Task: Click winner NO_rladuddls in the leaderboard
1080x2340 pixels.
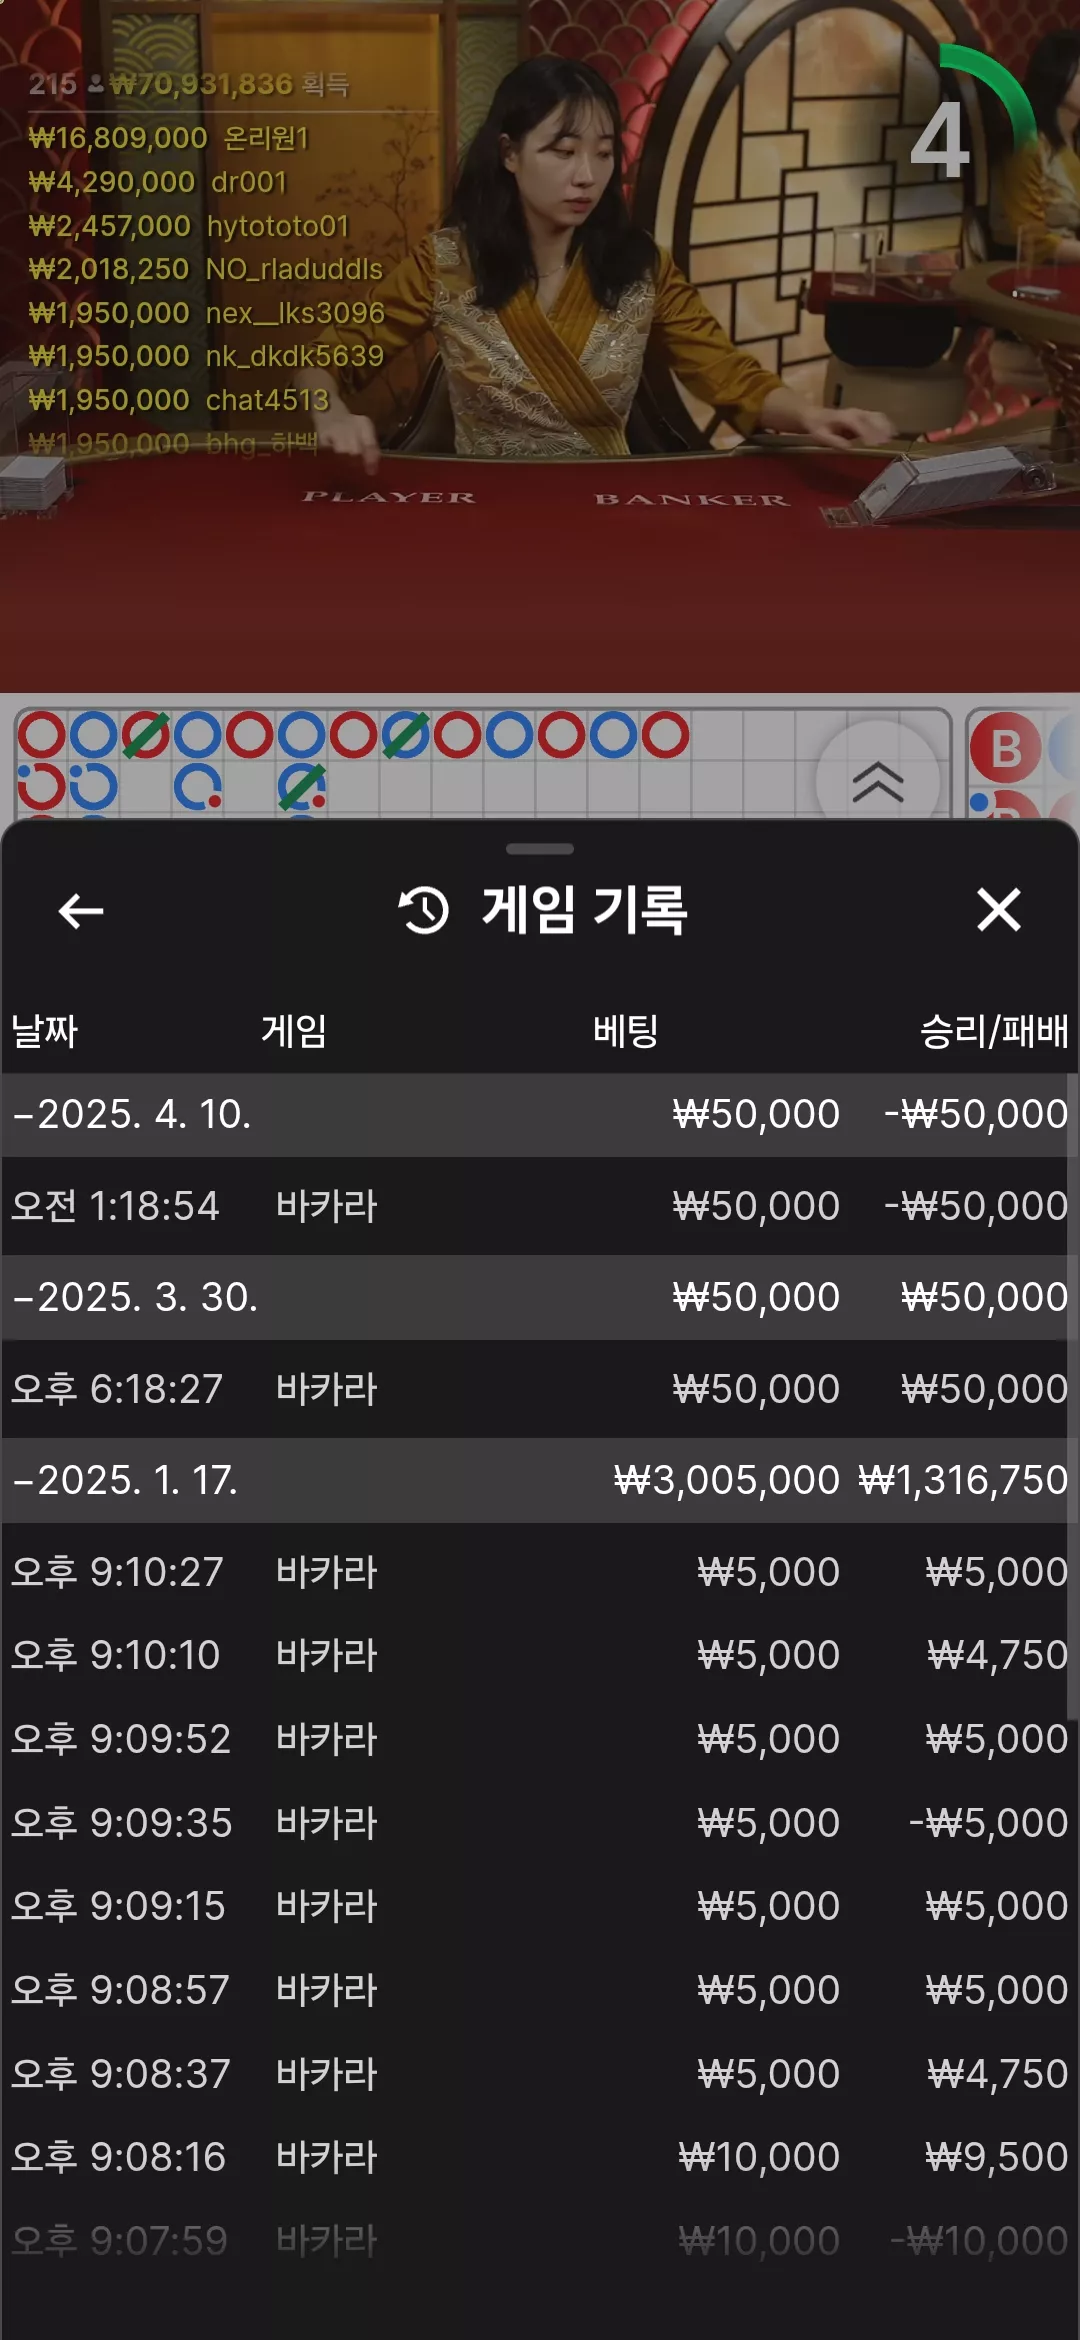Action: tap(206, 269)
